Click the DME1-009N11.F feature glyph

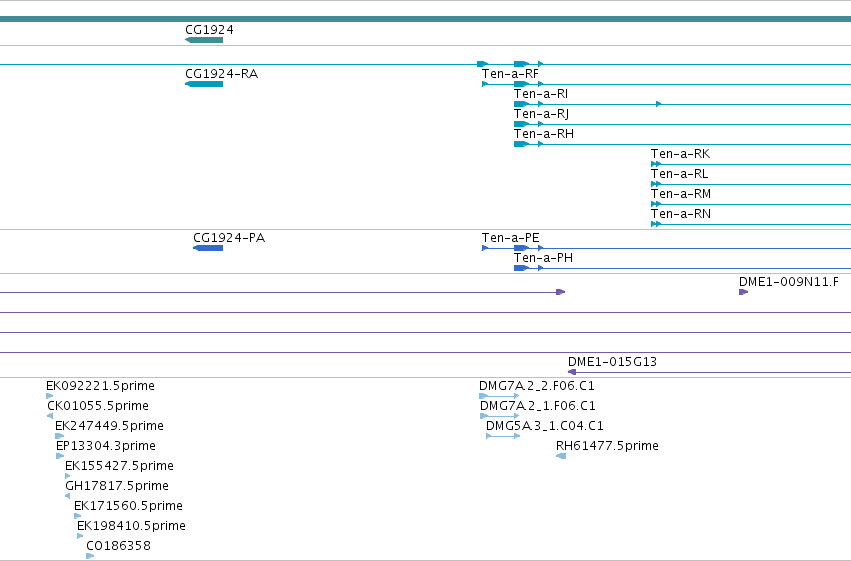pos(744,292)
